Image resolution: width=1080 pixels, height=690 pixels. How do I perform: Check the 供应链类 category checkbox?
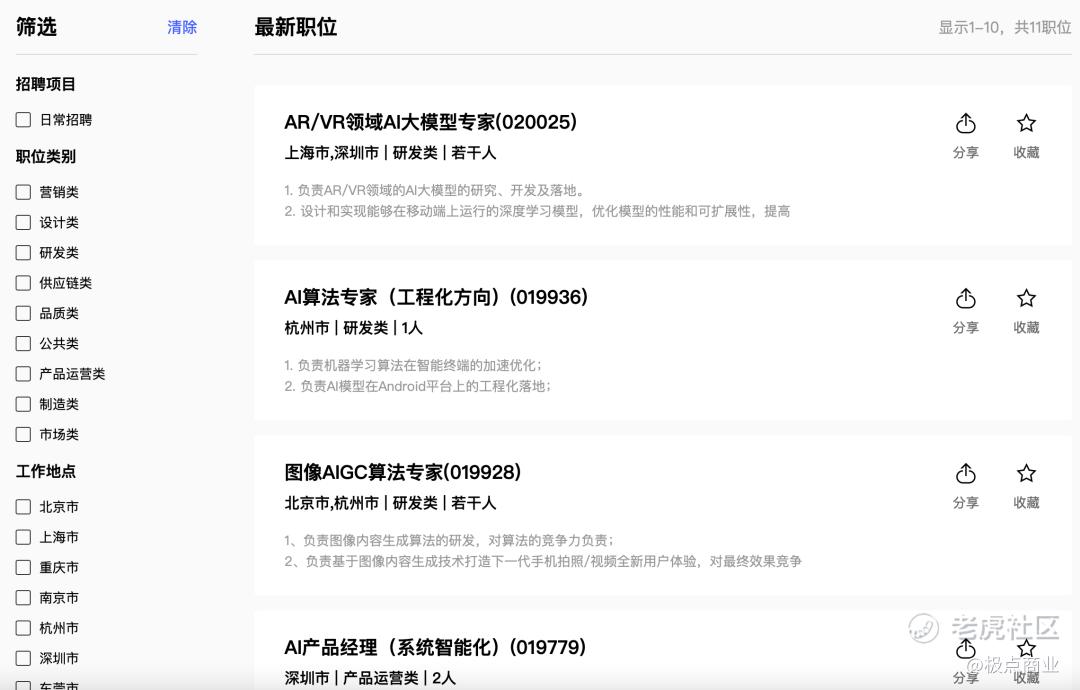(x=23, y=283)
